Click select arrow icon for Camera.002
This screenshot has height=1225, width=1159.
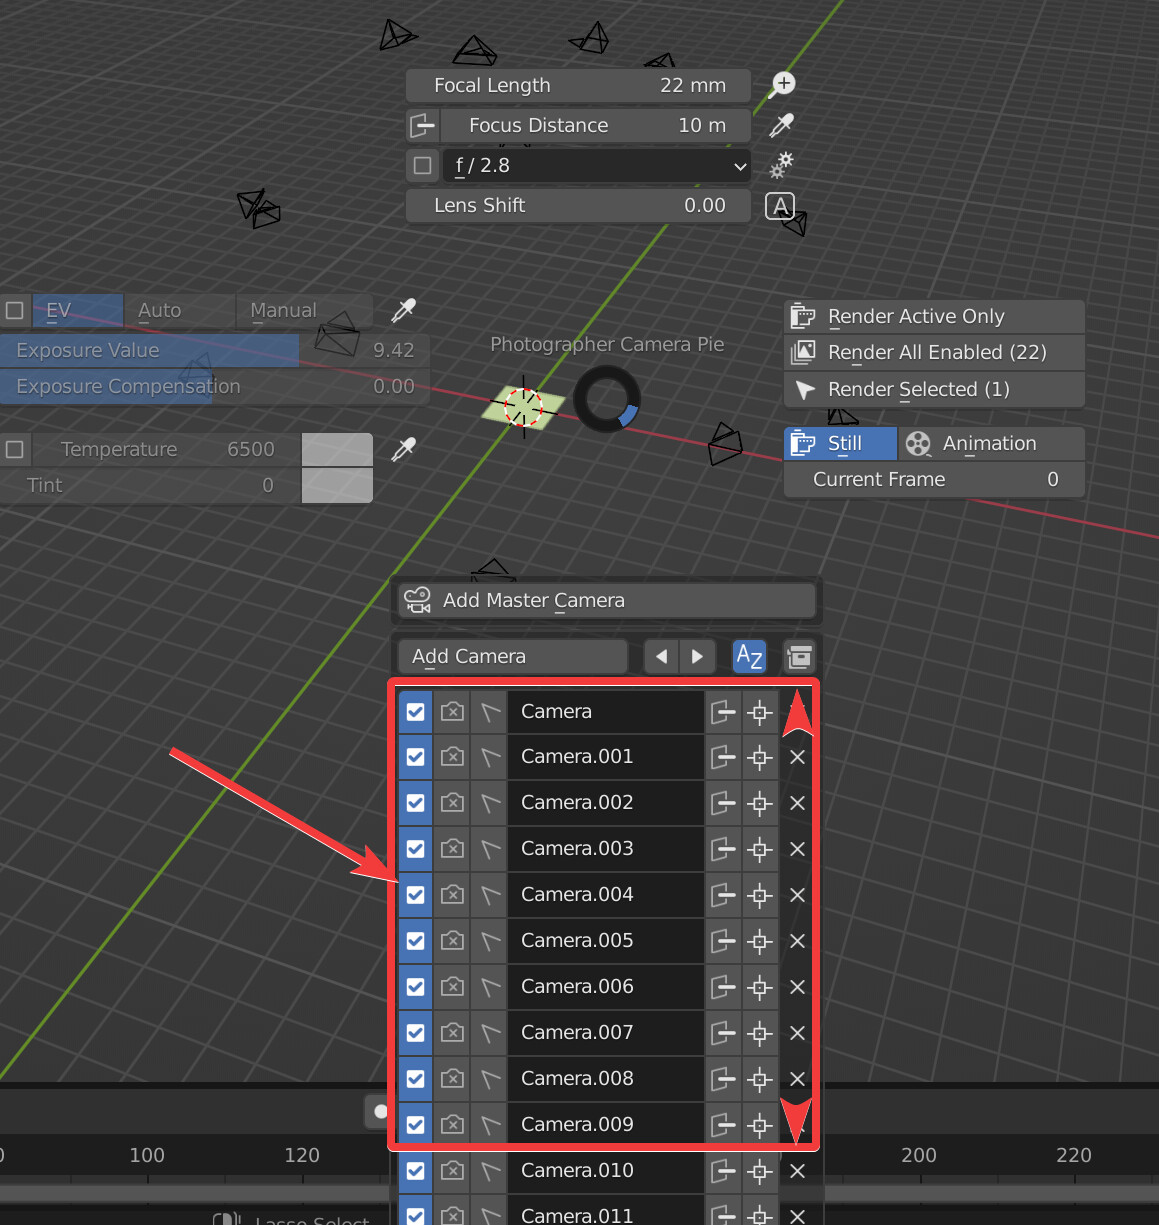coord(489,803)
